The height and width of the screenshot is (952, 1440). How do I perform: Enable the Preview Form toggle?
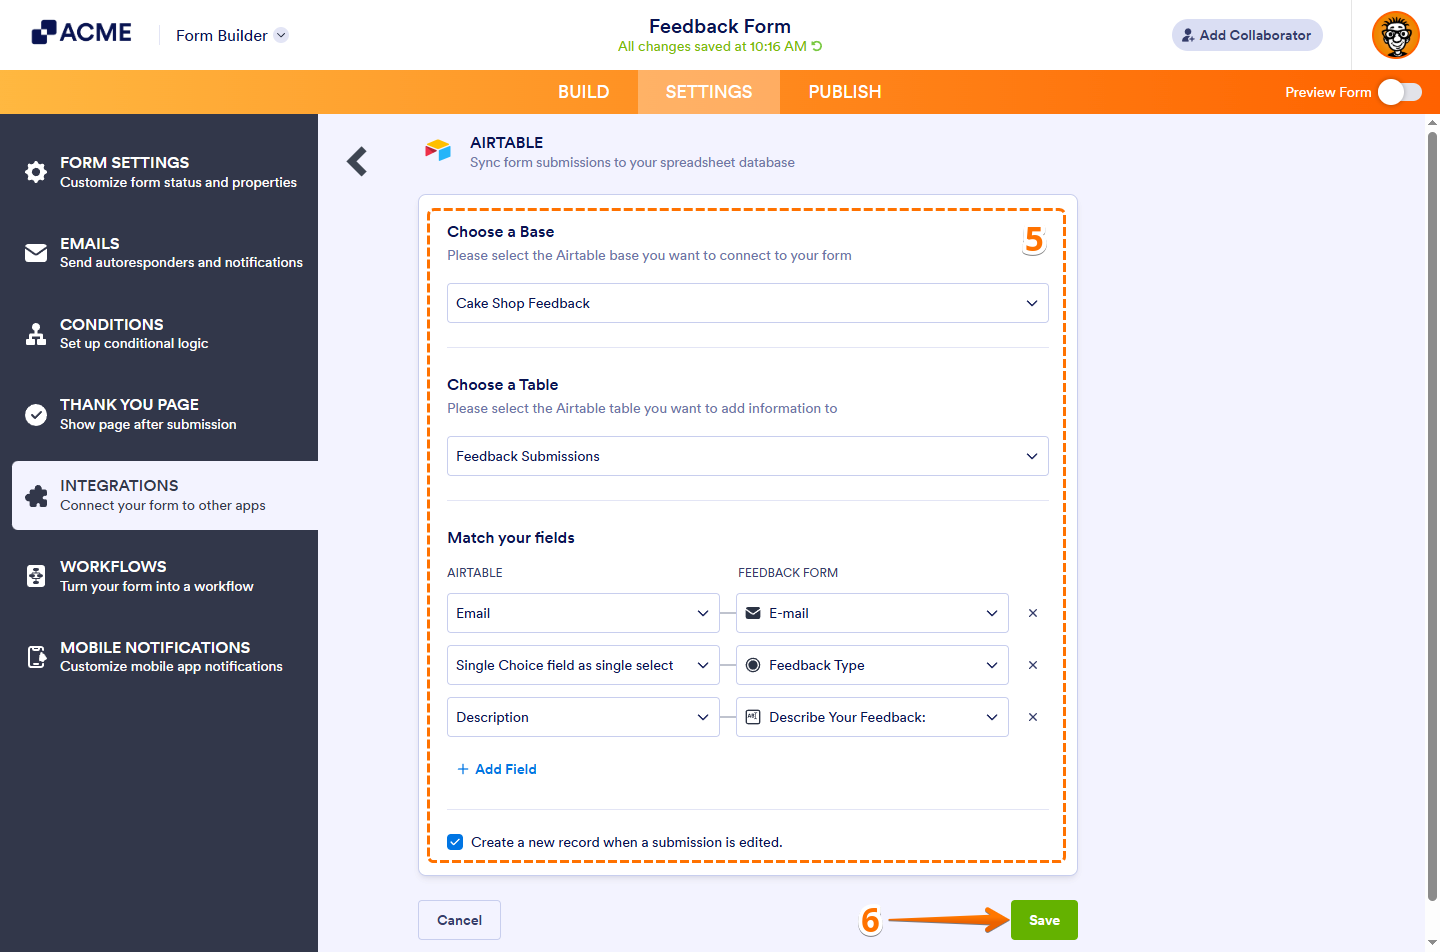coord(1398,91)
